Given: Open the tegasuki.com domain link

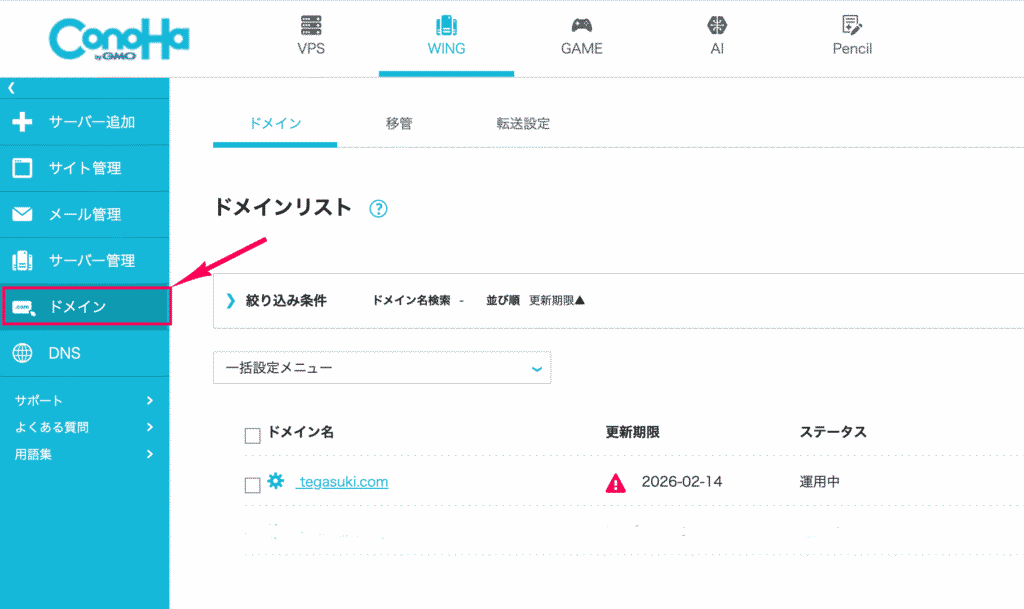Looking at the screenshot, I should pos(343,482).
